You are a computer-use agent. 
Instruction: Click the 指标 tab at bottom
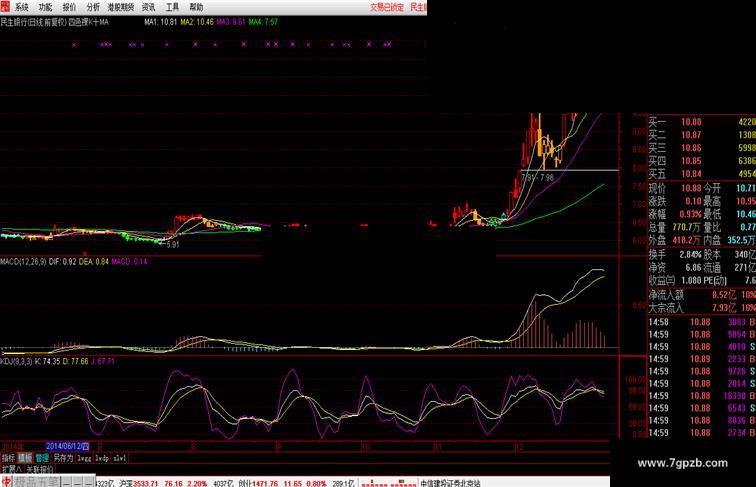pyautogui.click(x=9, y=458)
